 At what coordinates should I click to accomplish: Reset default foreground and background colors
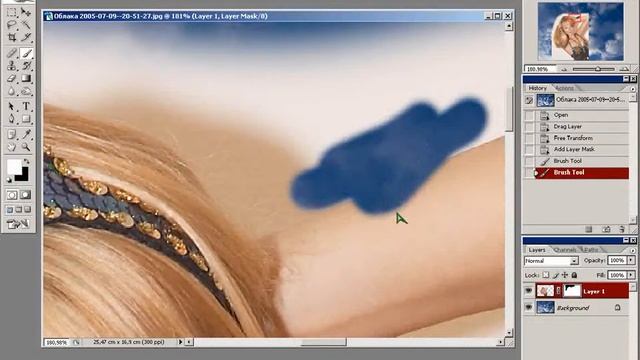9,179
